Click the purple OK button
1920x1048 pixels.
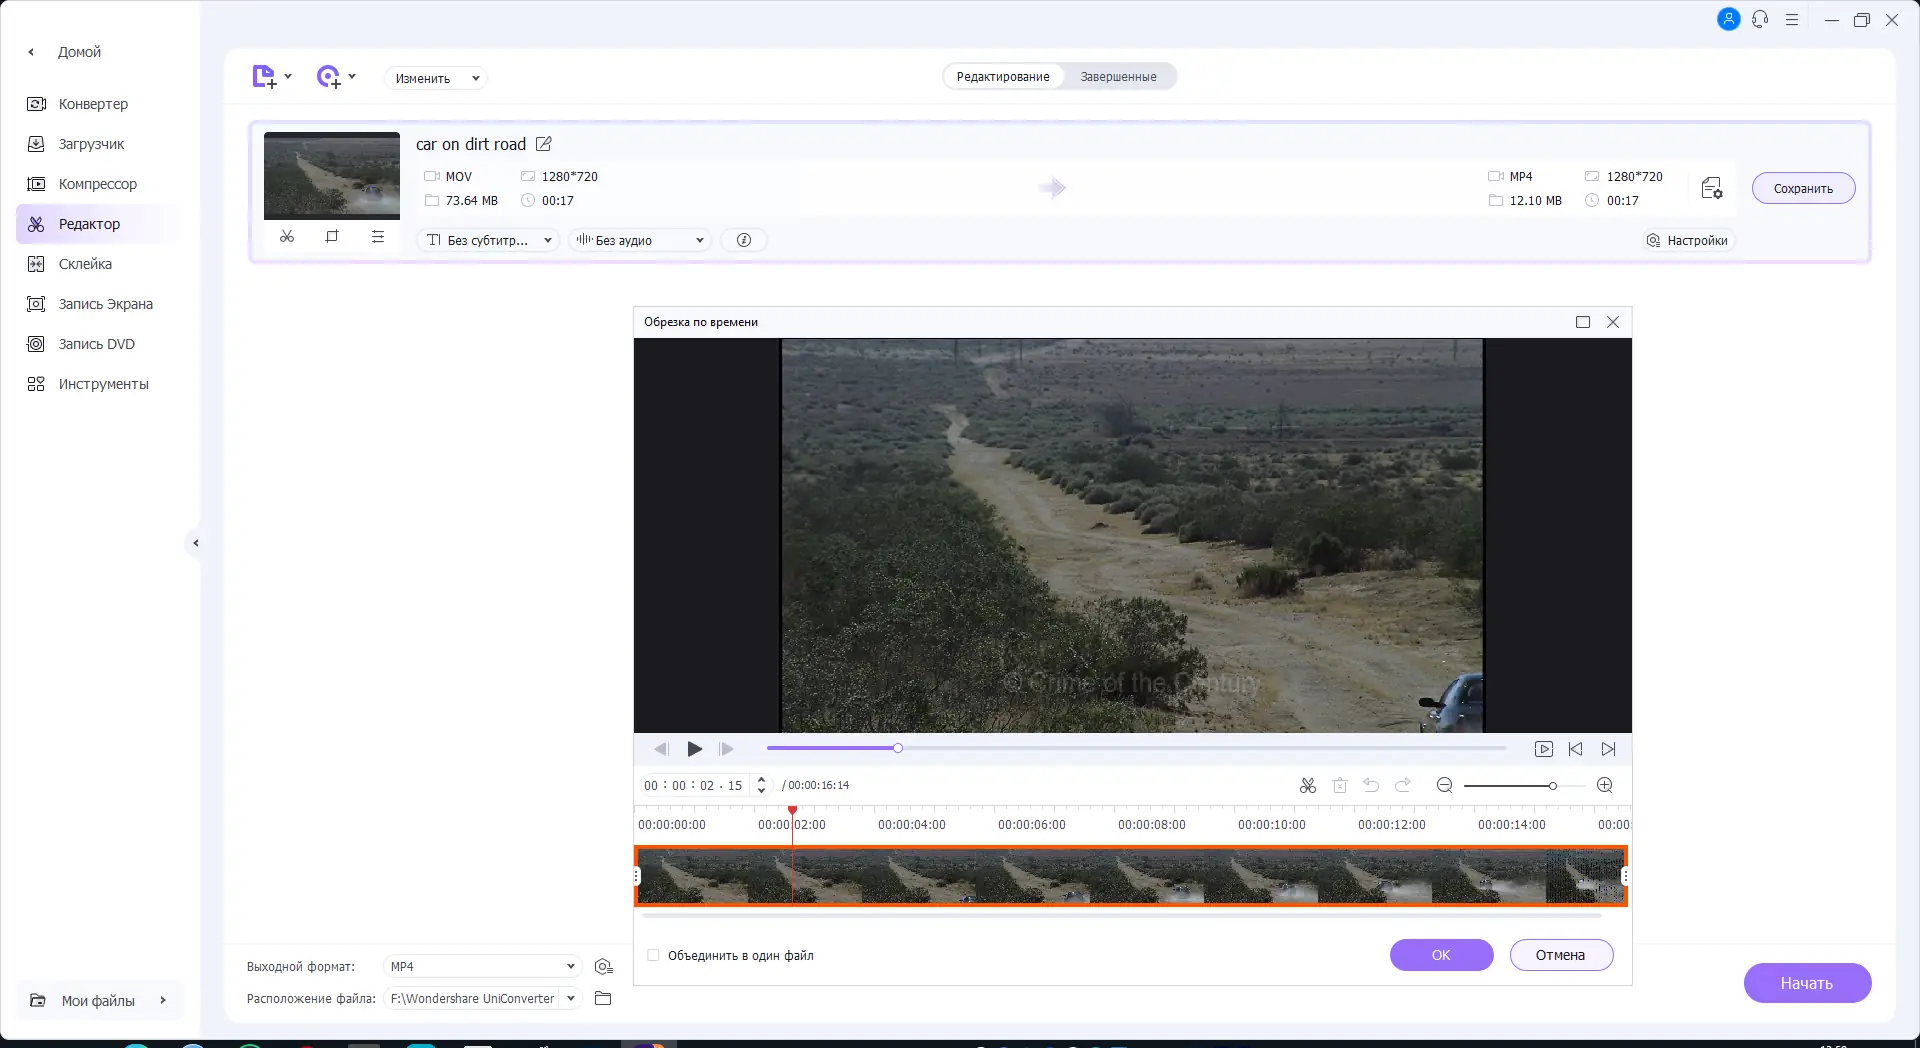(x=1441, y=955)
